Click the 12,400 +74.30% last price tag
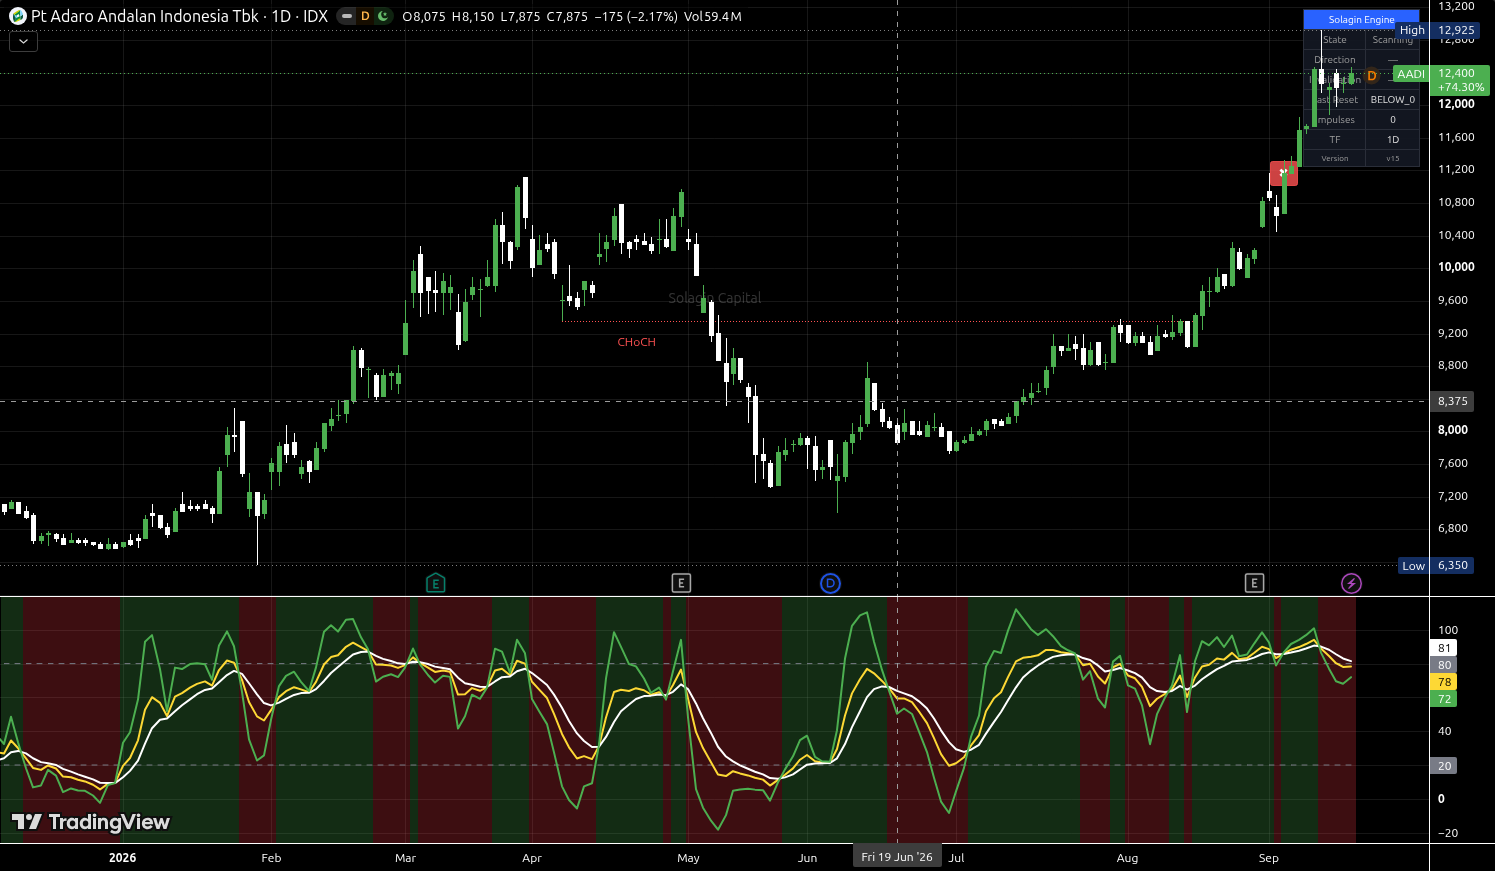 pyautogui.click(x=1460, y=80)
